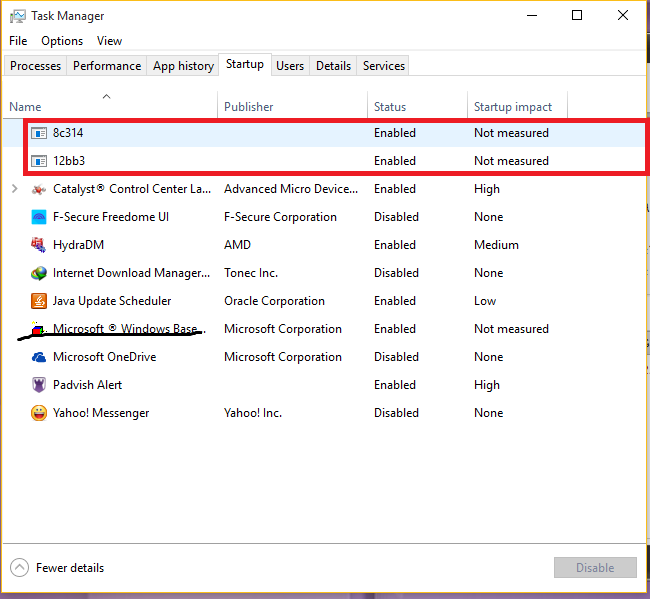The image size is (650, 599).
Task: Click Yahoo! Messenger's Disabled status cell
Action: [x=396, y=413]
